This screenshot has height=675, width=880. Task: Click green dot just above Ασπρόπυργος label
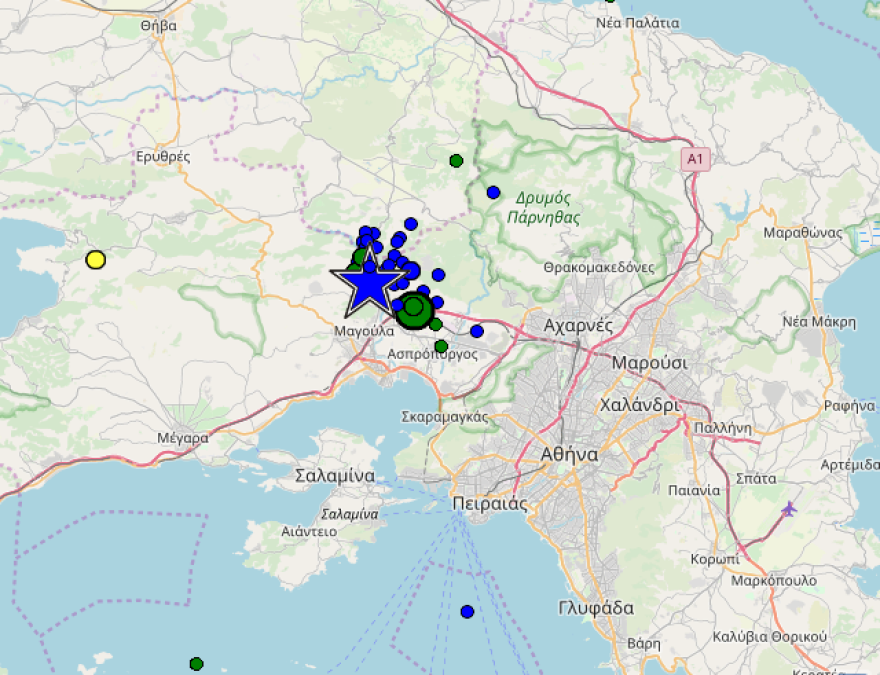coord(441,346)
